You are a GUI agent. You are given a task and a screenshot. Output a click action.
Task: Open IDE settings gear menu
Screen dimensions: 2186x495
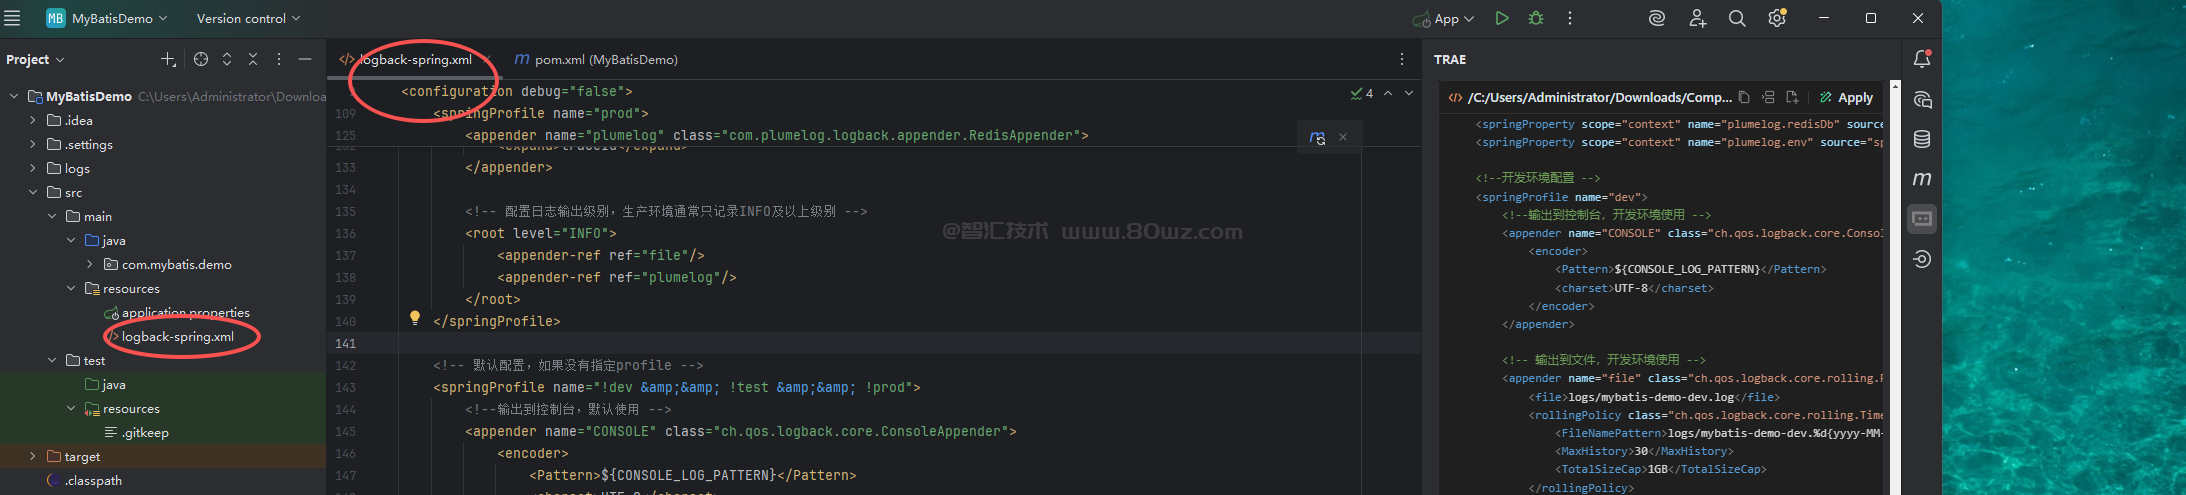[x=1777, y=18]
